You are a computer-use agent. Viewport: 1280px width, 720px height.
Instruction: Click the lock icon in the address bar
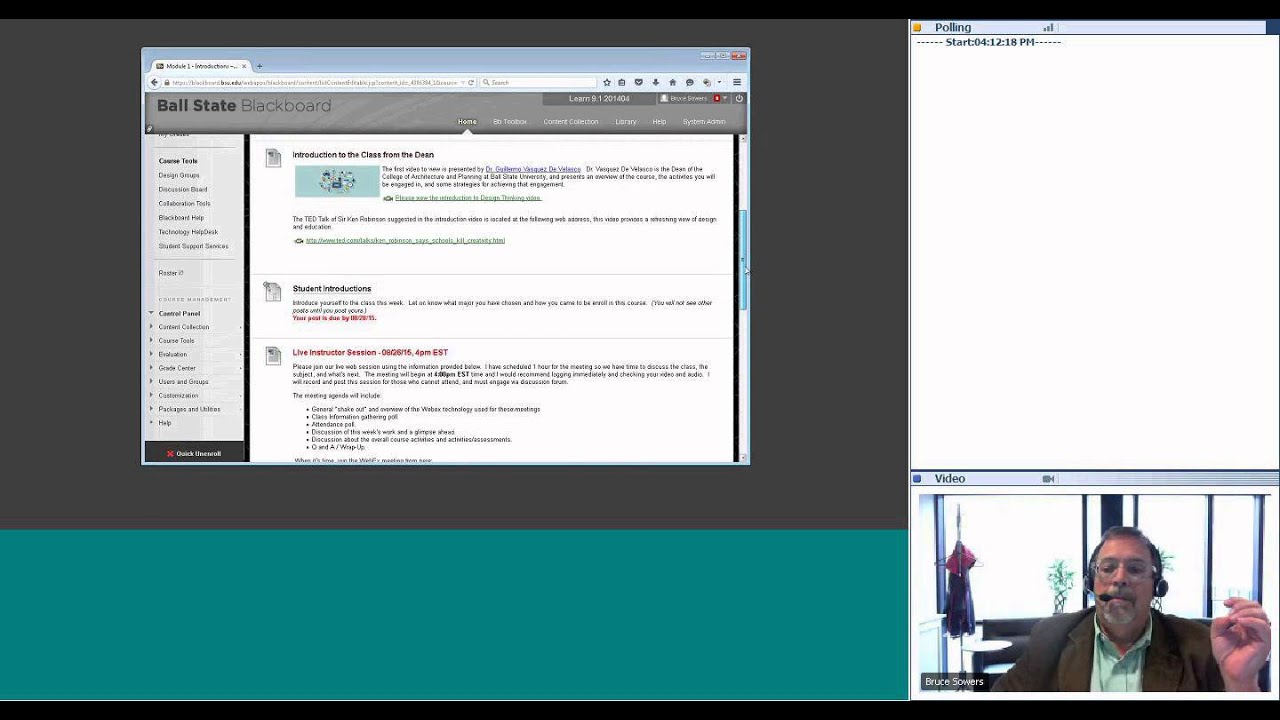point(167,82)
